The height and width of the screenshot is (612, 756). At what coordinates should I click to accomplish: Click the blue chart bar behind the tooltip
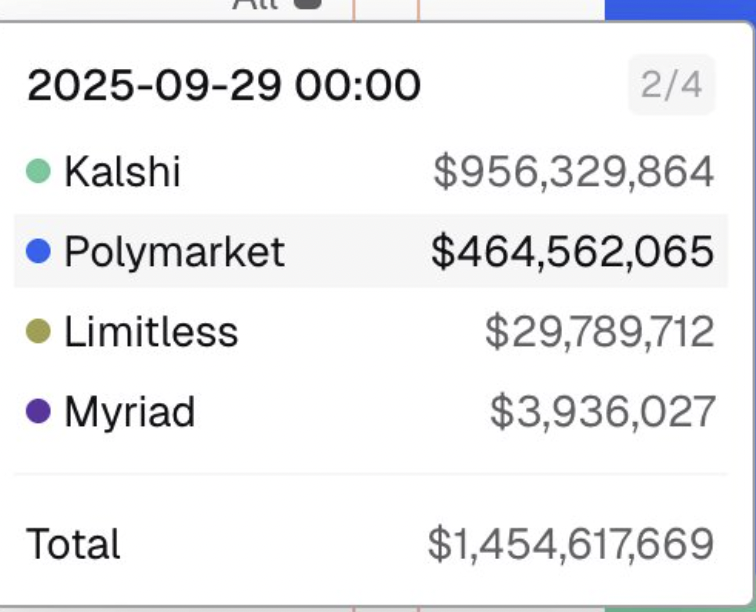click(678, 9)
